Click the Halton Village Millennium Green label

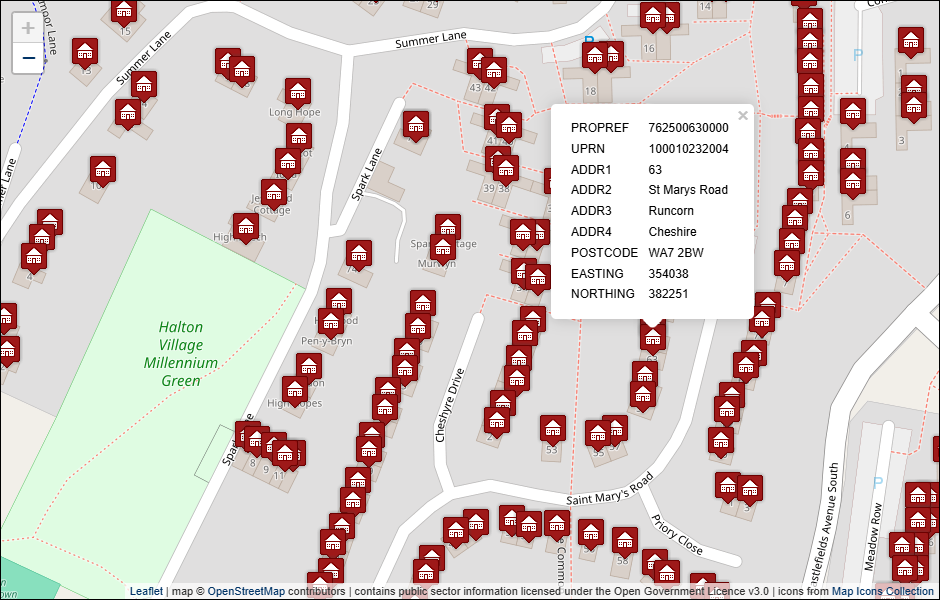(180, 354)
